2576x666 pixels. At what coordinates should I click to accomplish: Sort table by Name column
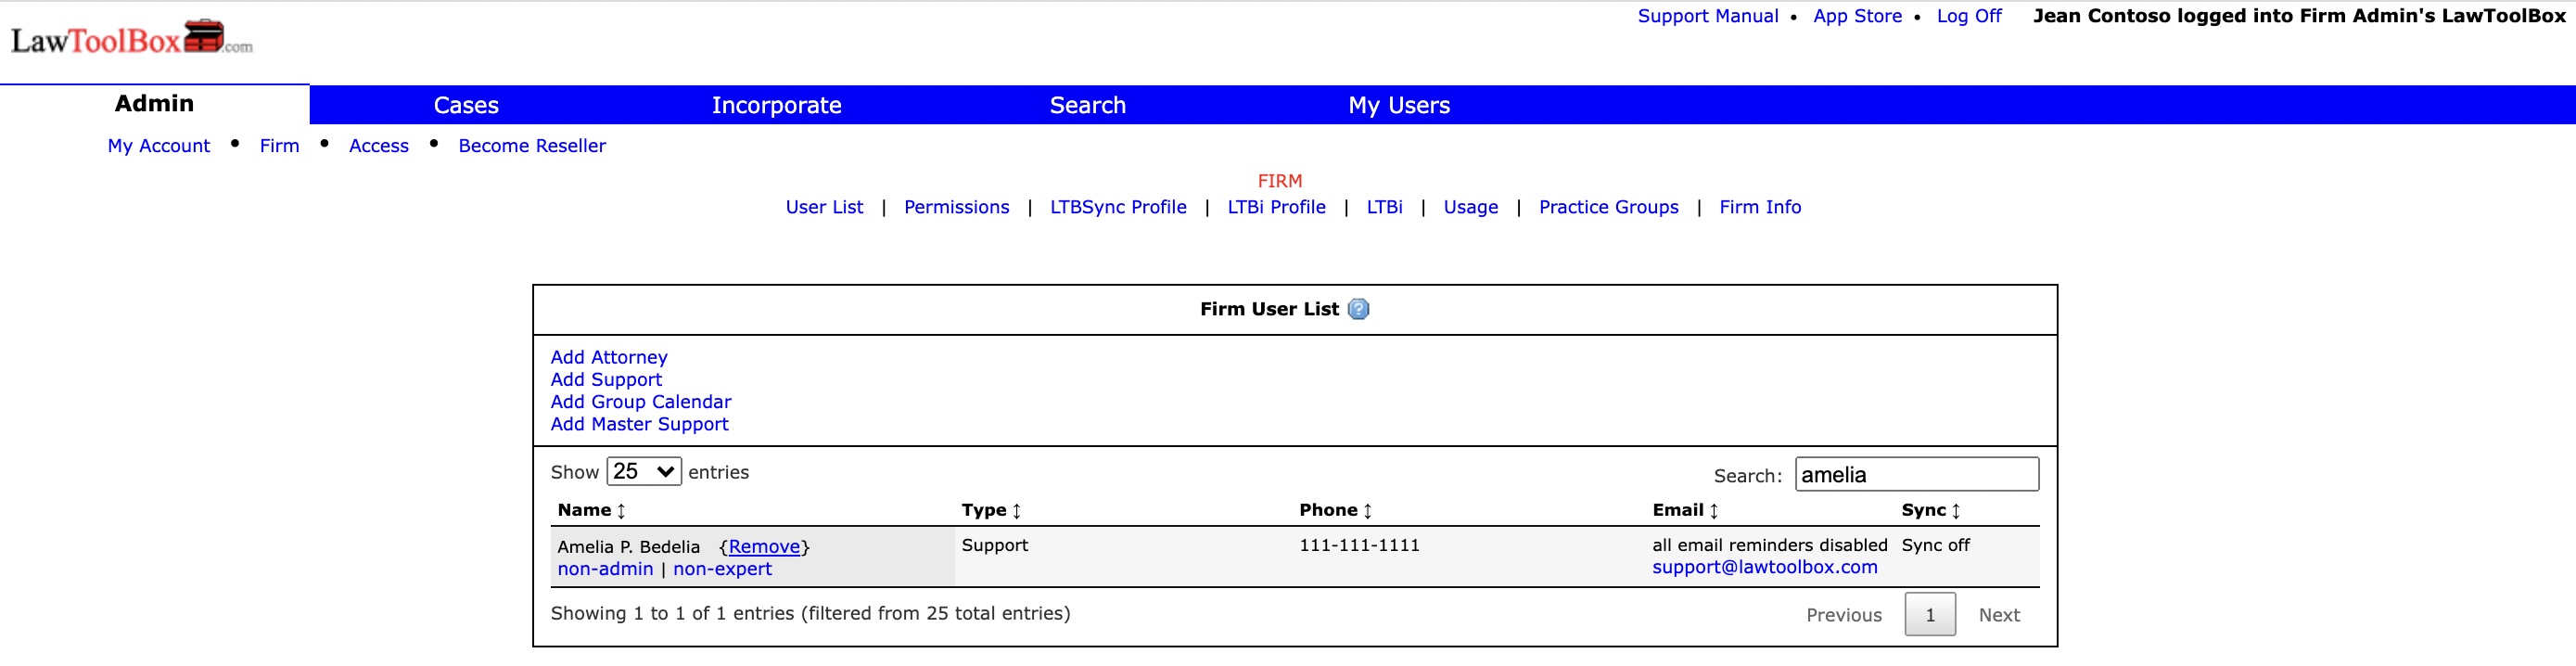591,510
